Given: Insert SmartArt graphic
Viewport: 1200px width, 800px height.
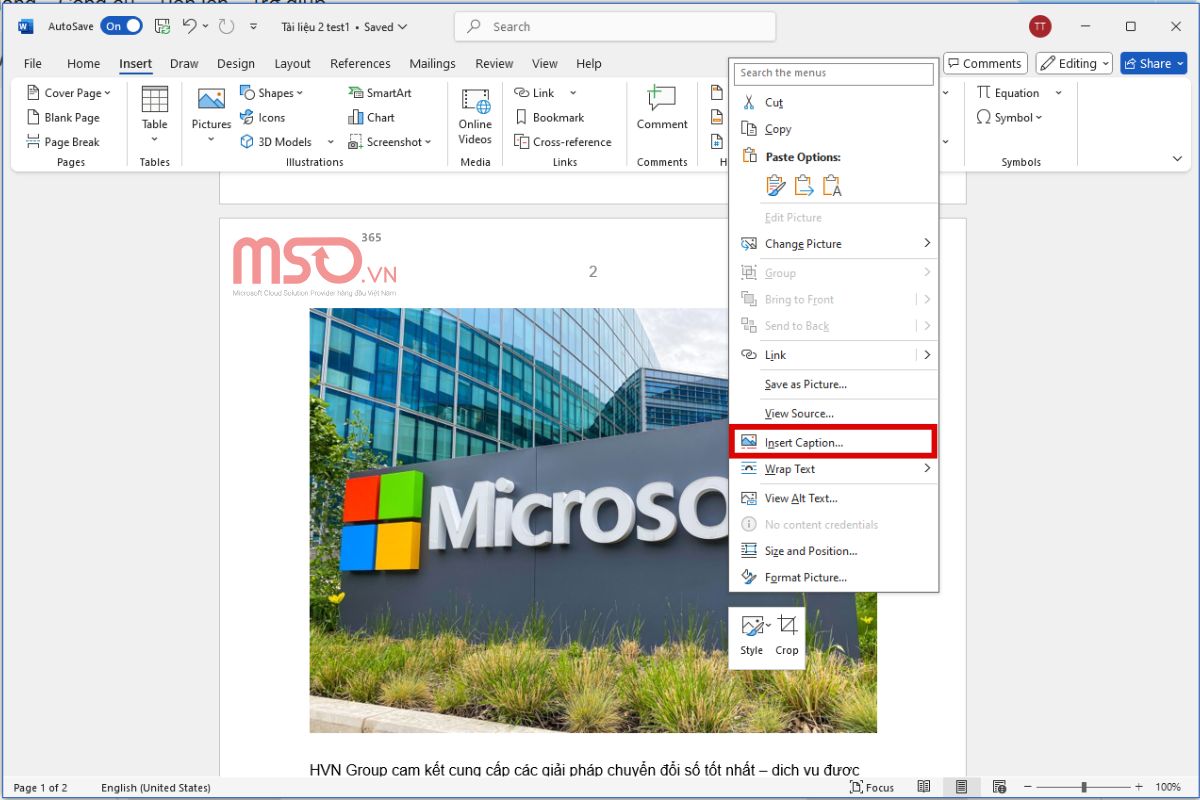Looking at the screenshot, I should [380, 93].
